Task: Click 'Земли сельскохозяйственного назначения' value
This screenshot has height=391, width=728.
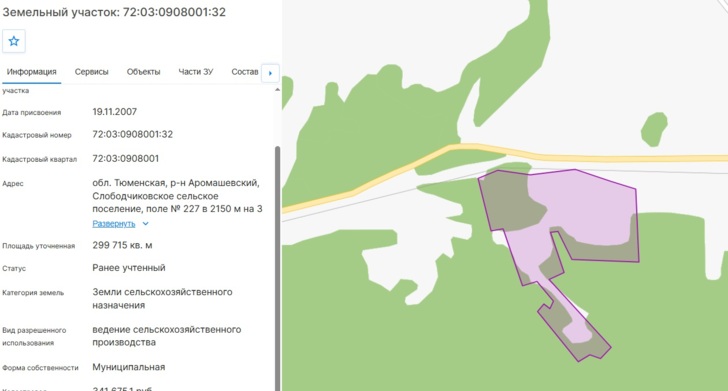Action: coord(162,299)
